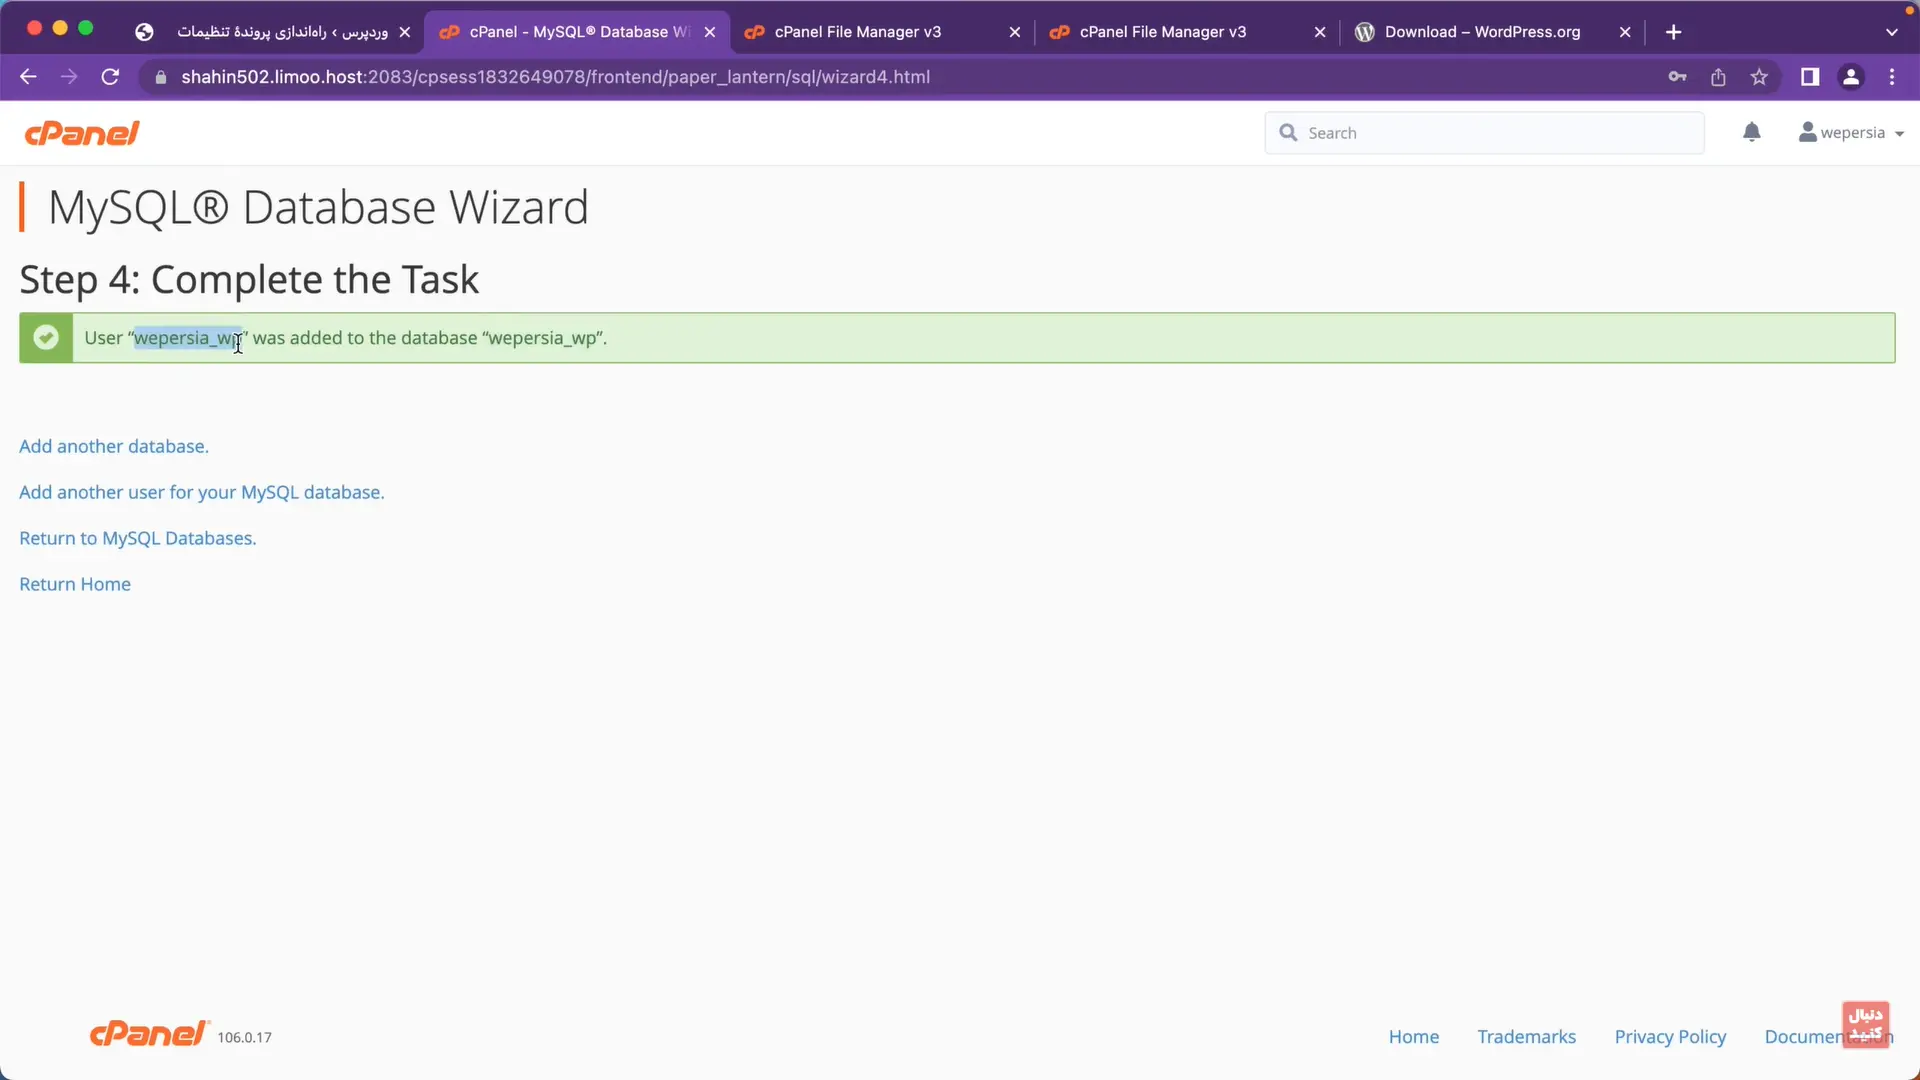Click the footer cPanel logo
This screenshot has height=1080, width=1920.
coord(150,1033)
